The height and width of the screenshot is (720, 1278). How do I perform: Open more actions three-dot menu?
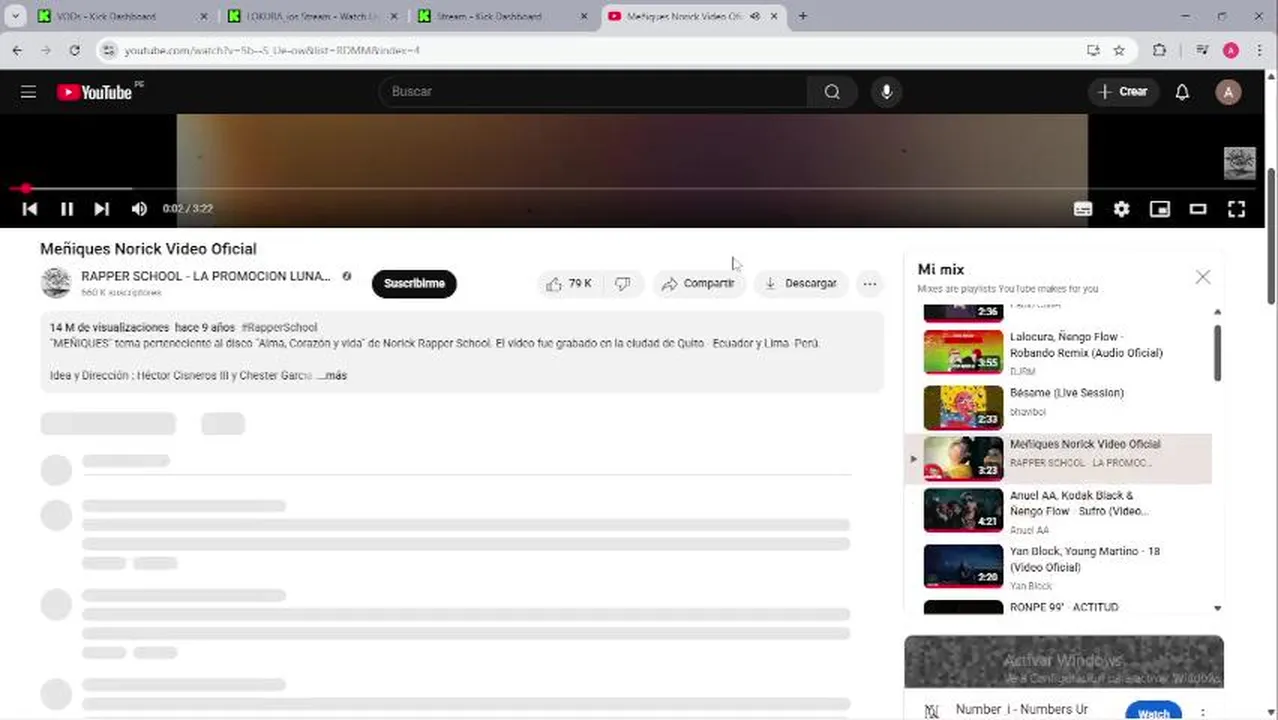(x=870, y=284)
